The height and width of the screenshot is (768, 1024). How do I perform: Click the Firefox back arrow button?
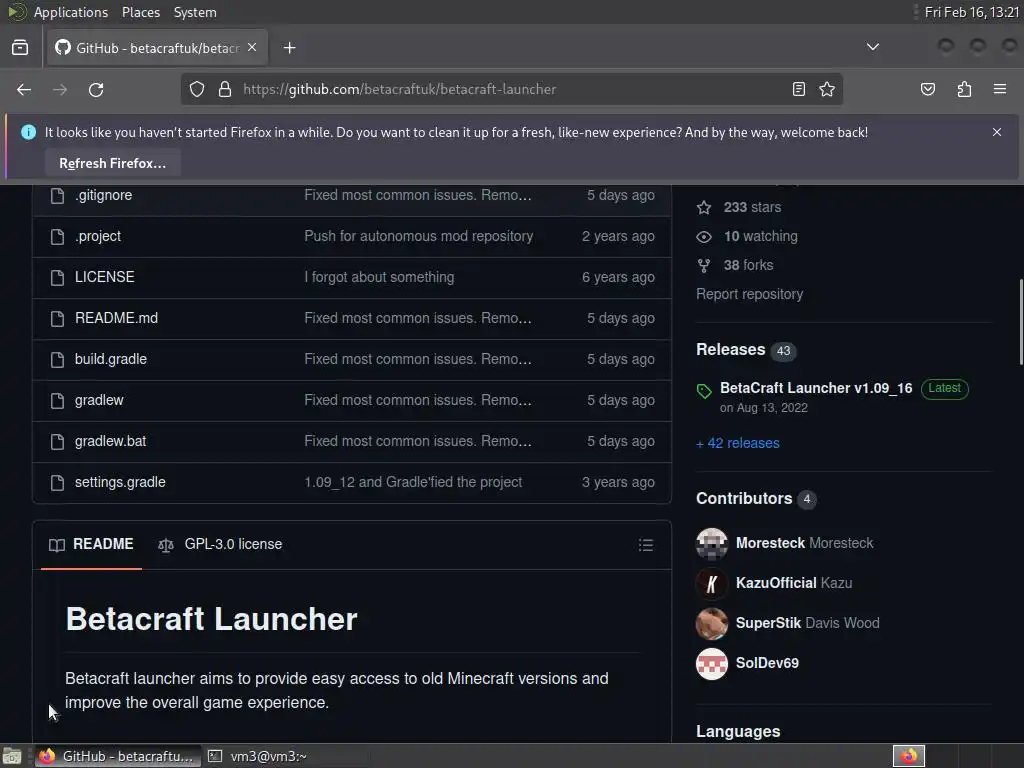pos(24,89)
